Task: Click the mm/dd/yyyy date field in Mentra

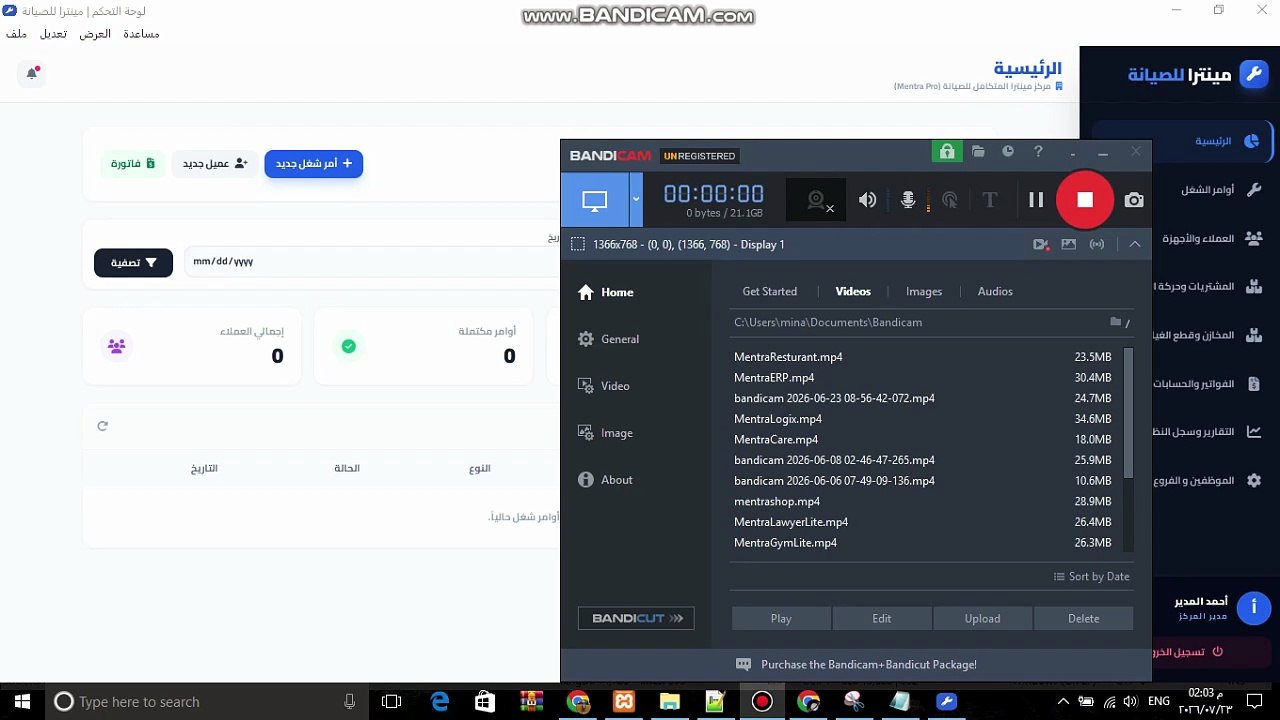Action: (372, 262)
